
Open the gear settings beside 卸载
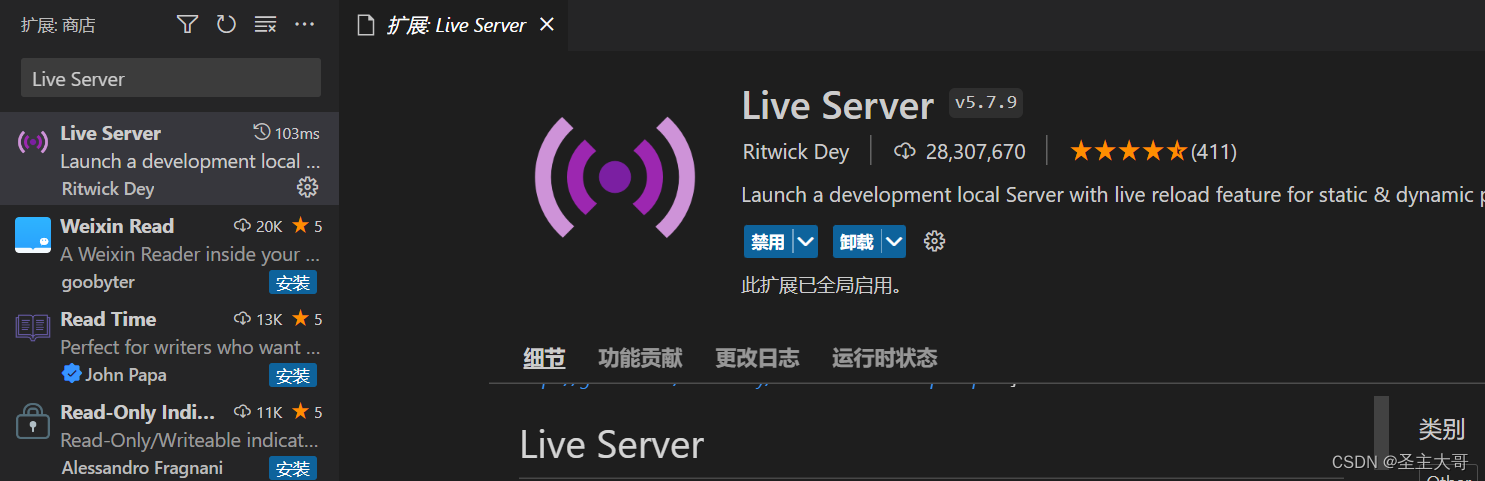point(934,242)
